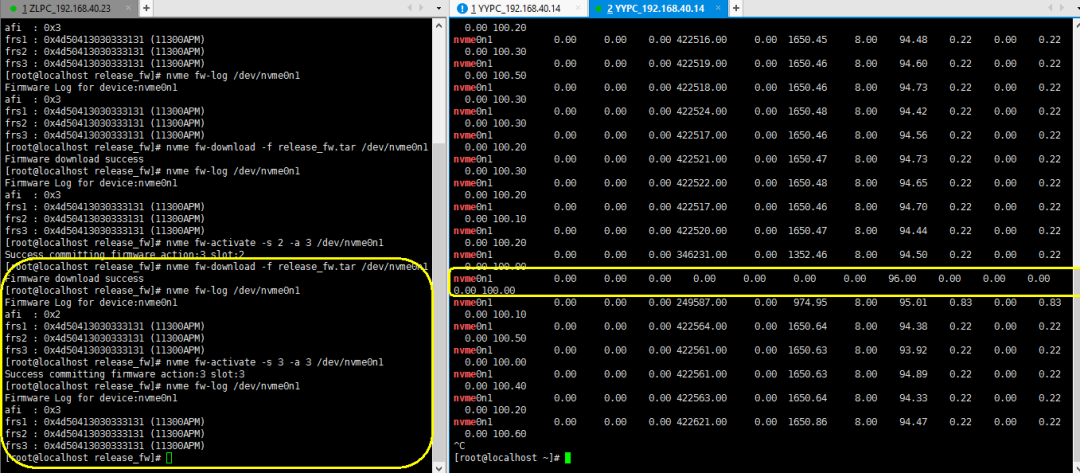Close the second YYPC_192.168.40.14 tab
Screen dimensions: 1080x473
coord(718,8)
